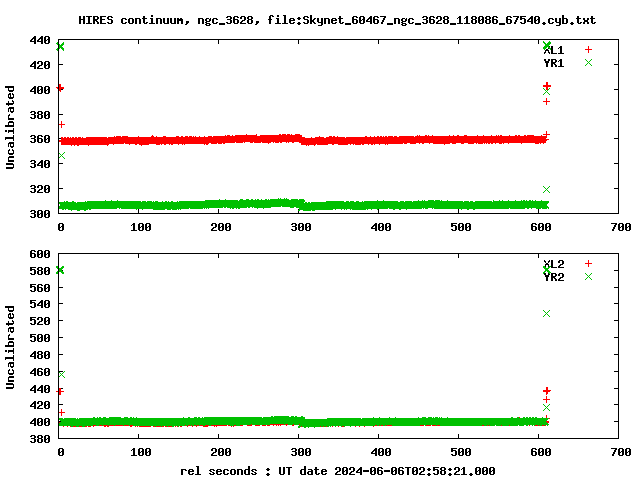
Task: Click the bottom plot's x-axis 700 tick label
Action: click(x=621, y=452)
